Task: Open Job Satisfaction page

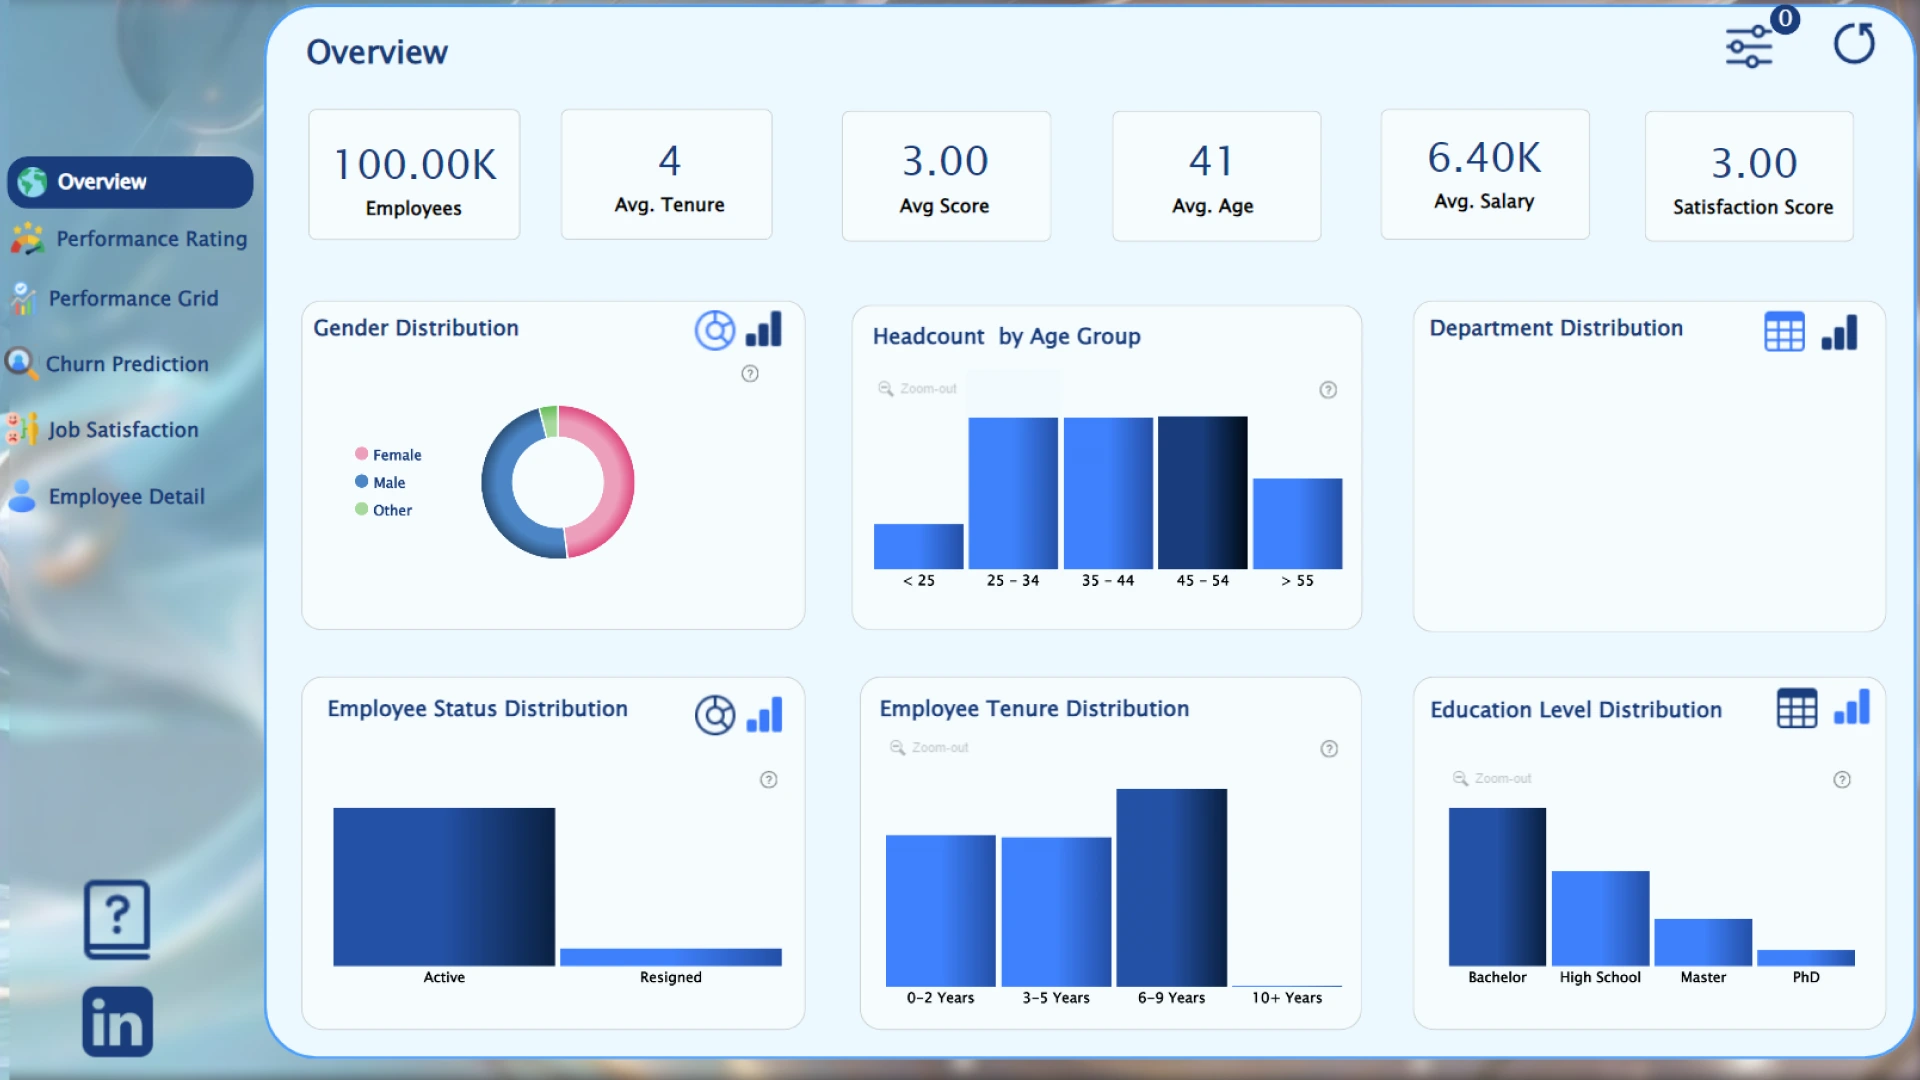Action: pos(123,430)
